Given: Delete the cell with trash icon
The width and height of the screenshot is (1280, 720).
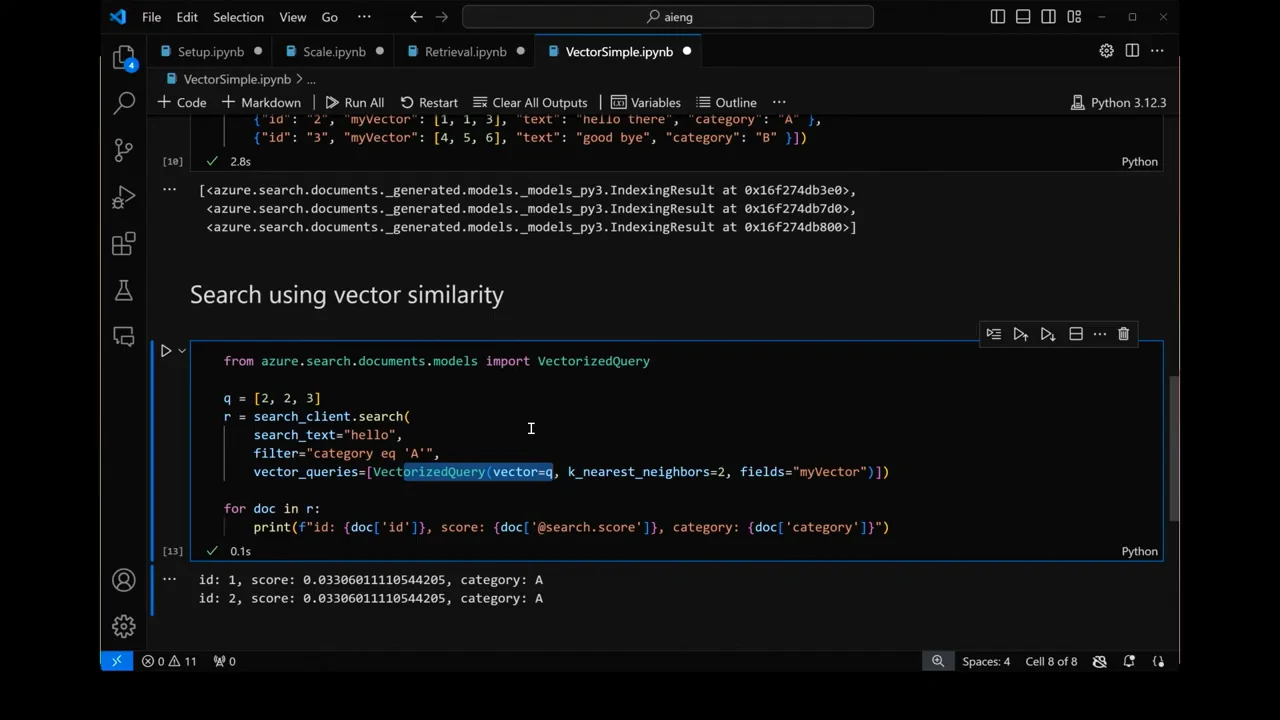Looking at the screenshot, I should click(x=1123, y=334).
